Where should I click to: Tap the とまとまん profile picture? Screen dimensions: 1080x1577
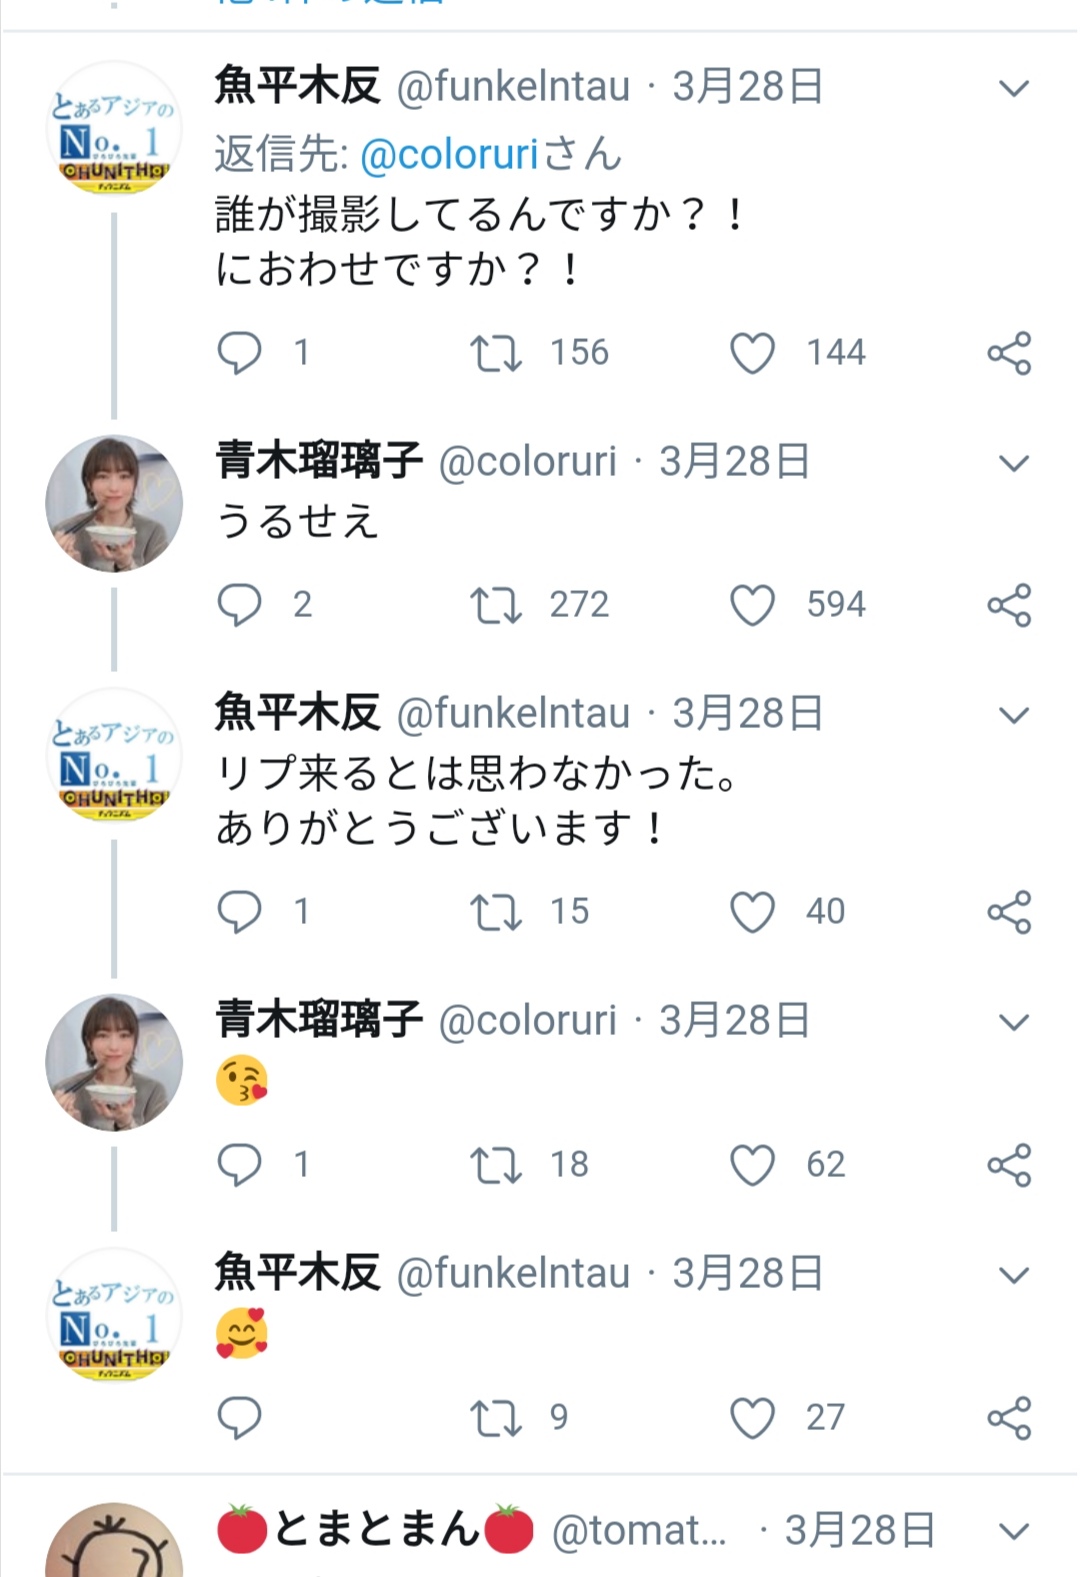114,1545
